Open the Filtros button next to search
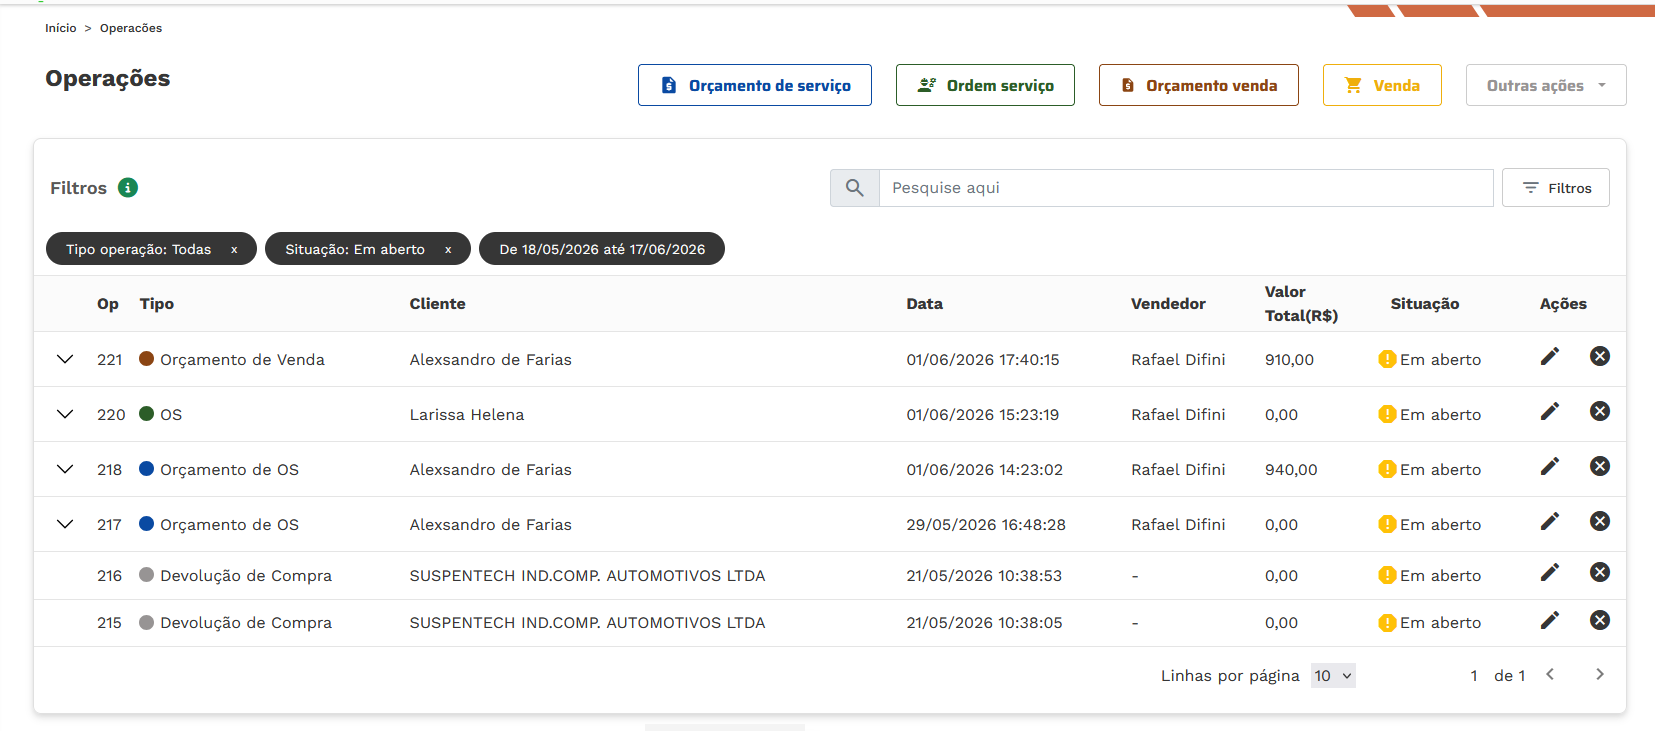Screen dimensions: 1655x731 coord(1556,188)
